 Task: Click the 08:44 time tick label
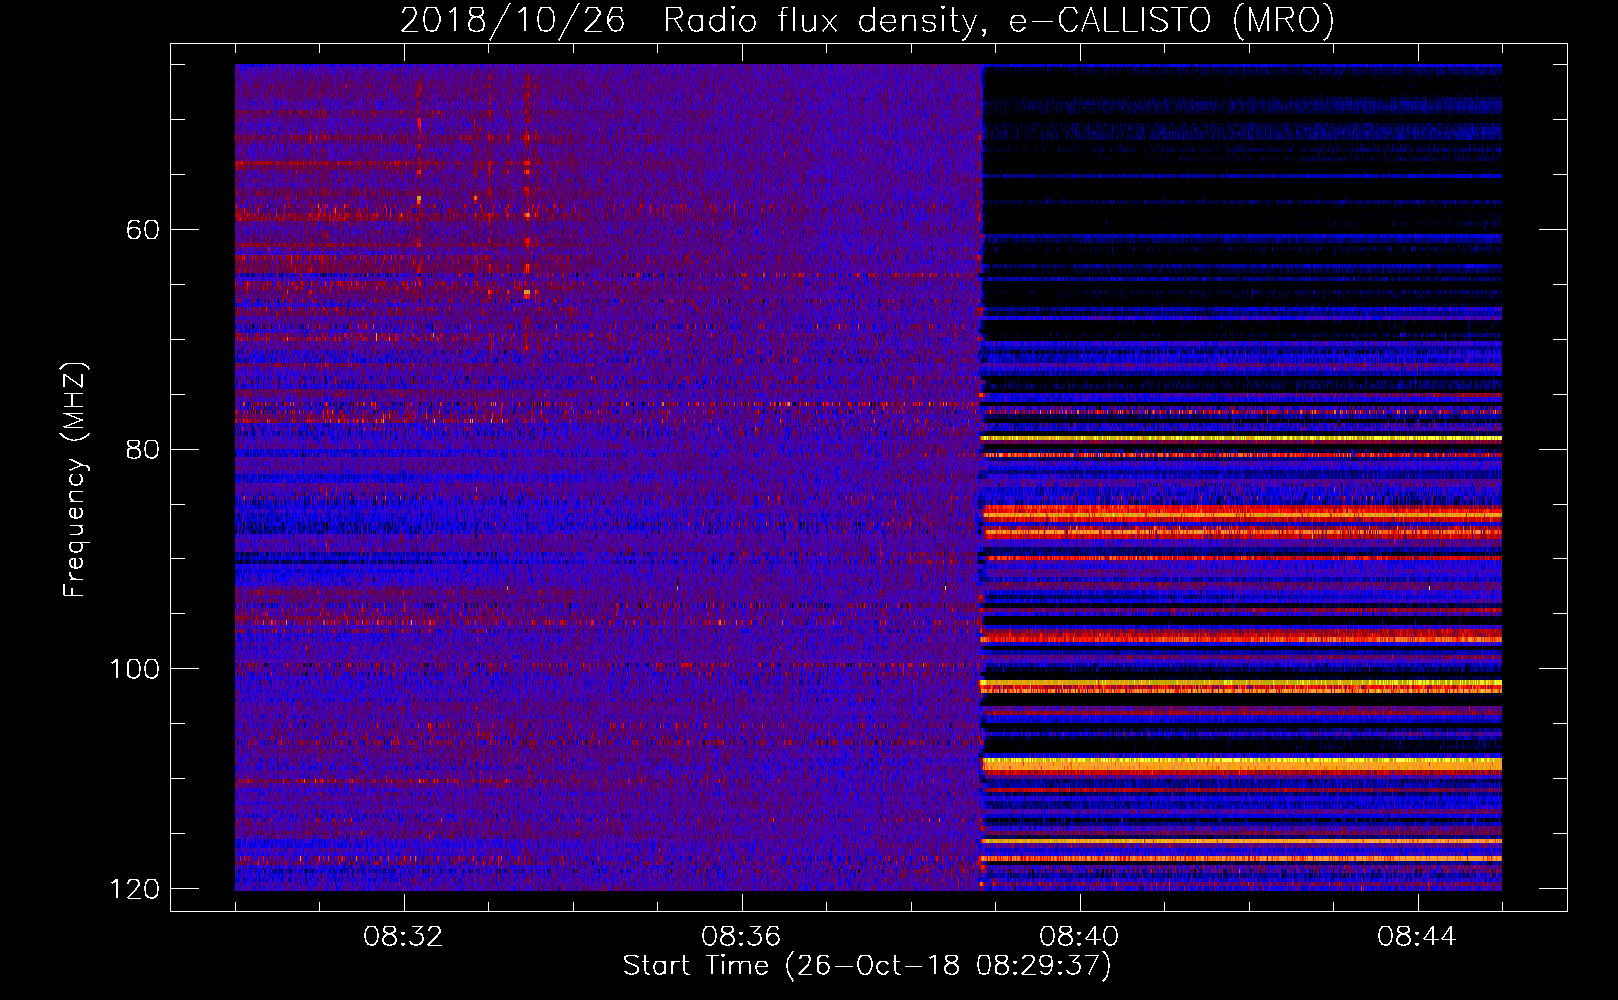pyautogui.click(x=1417, y=937)
